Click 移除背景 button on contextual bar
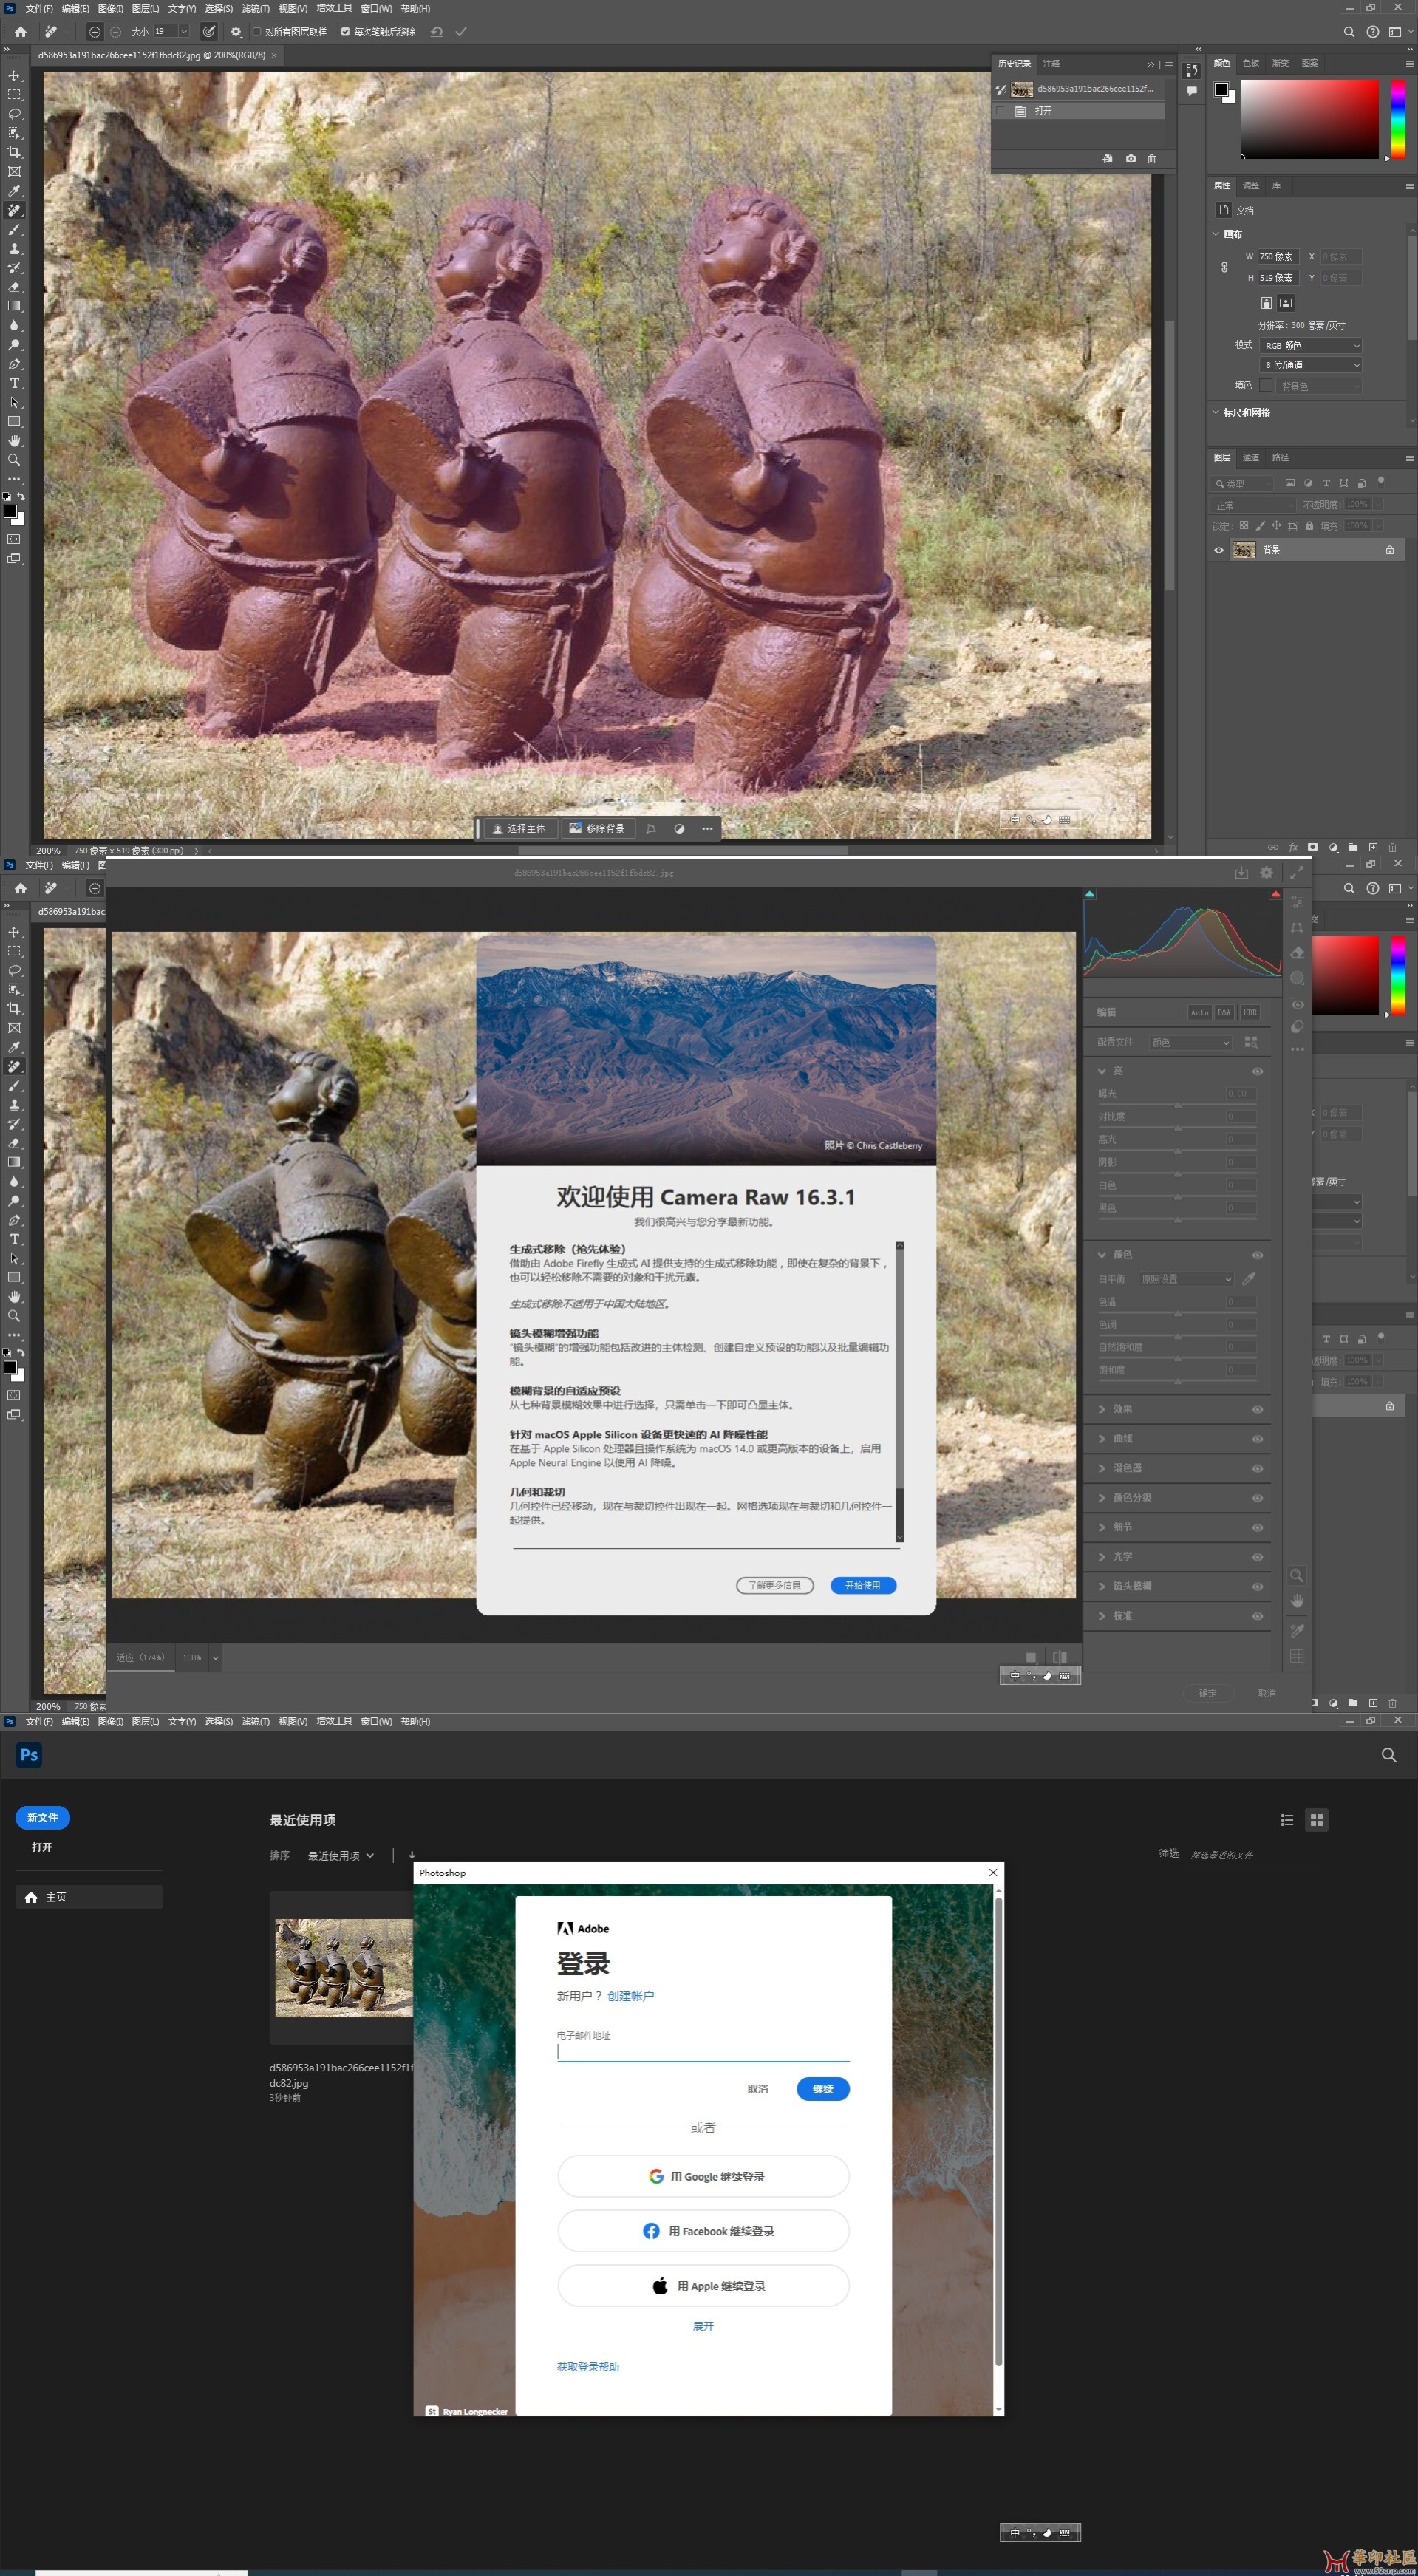 (x=596, y=828)
